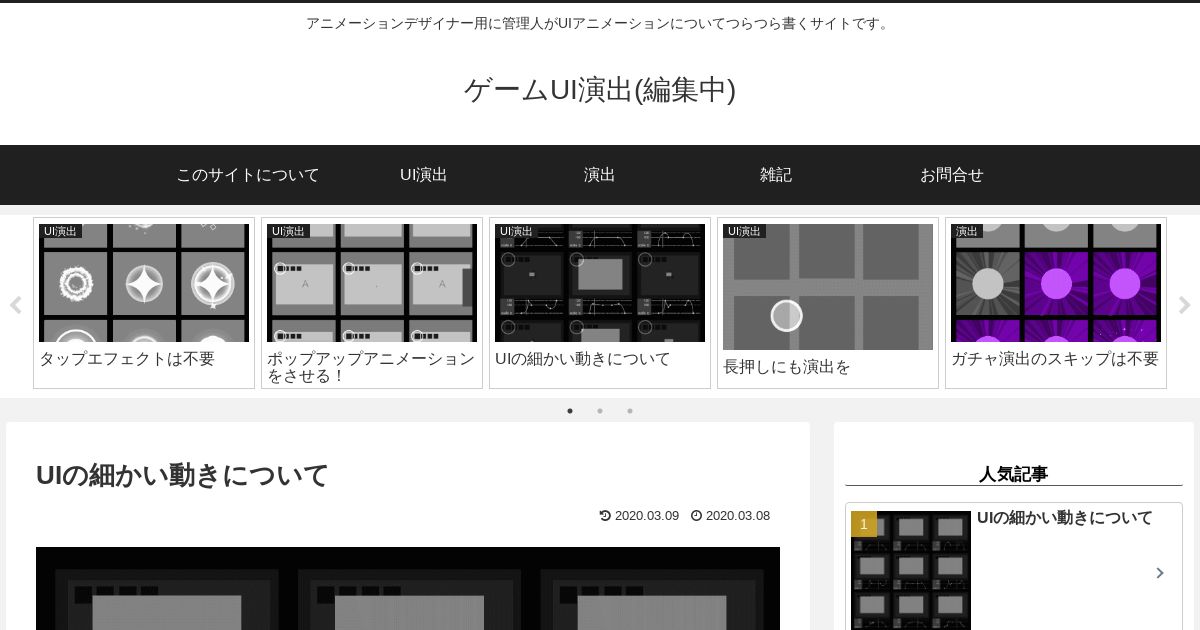The height and width of the screenshot is (630, 1200).
Task: Click the site description tagline text
Action: 599,23
